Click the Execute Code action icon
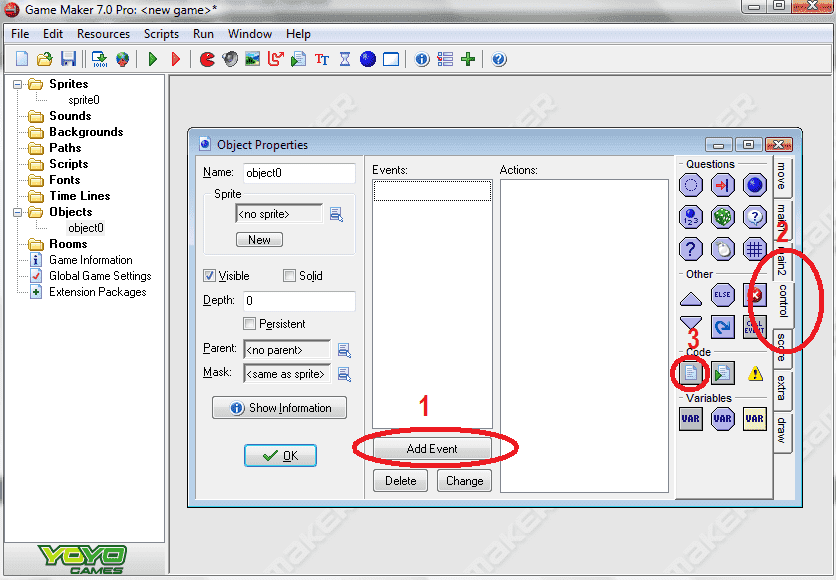Viewport: 836px width, 580px height. (x=690, y=373)
